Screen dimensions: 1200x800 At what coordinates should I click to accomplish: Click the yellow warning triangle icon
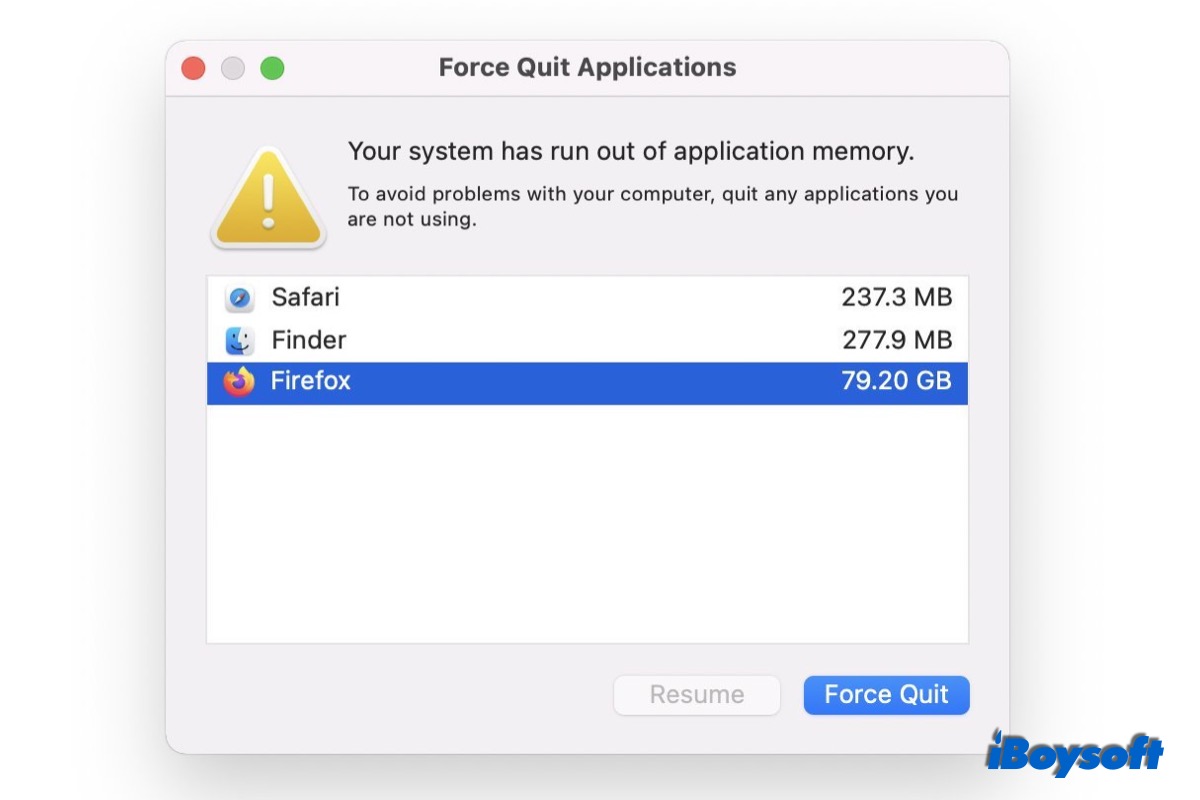click(268, 197)
